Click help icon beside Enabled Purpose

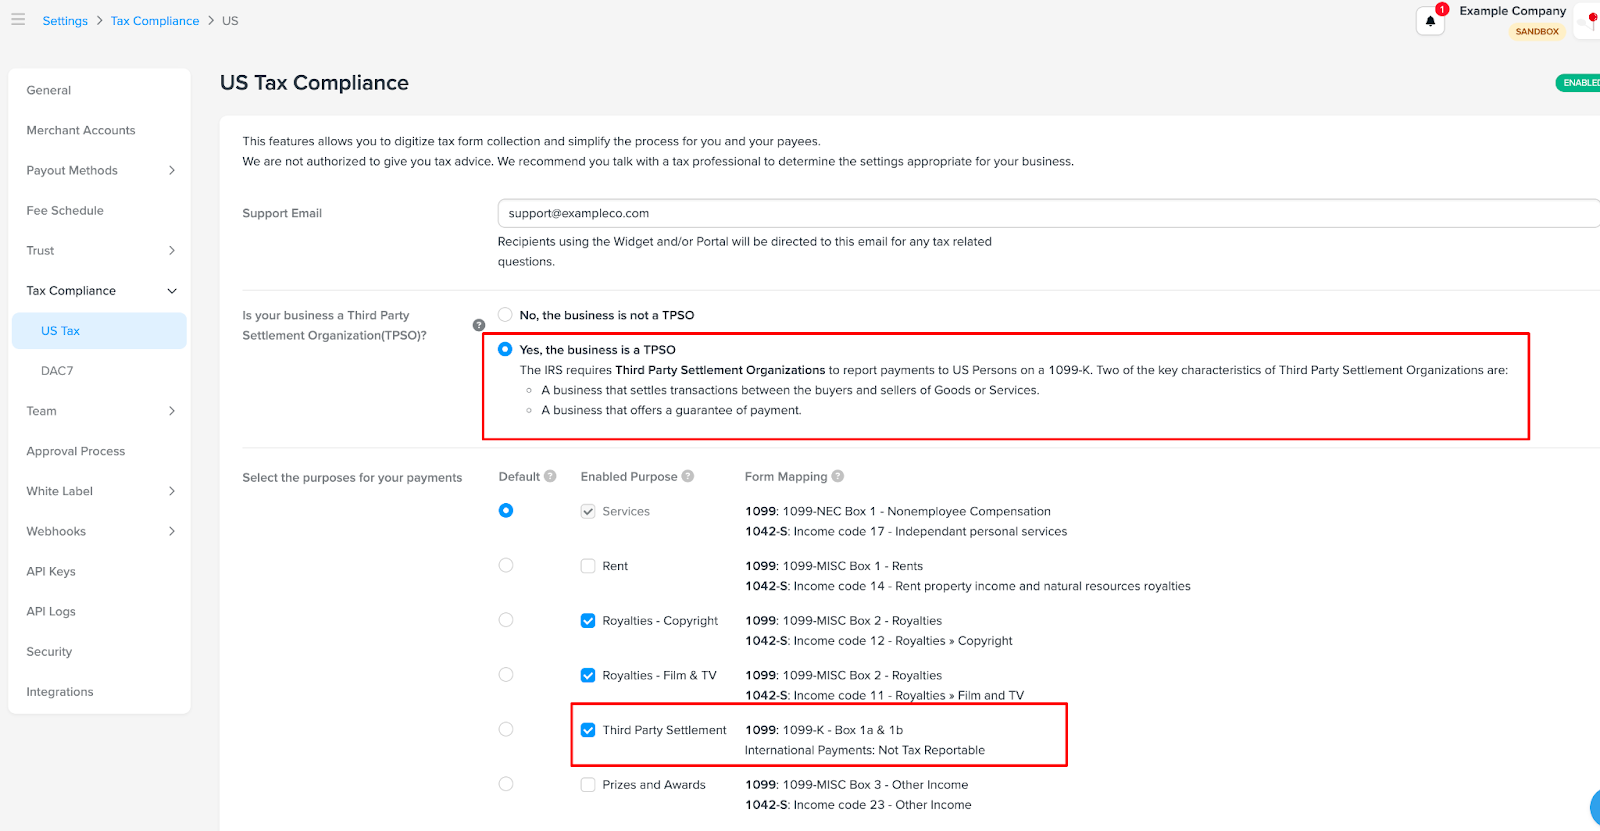pos(688,477)
